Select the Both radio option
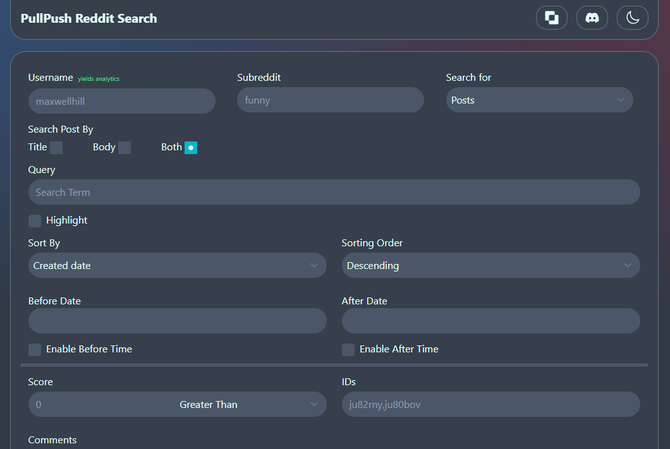The image size is (670, 449). click(191, 148)
